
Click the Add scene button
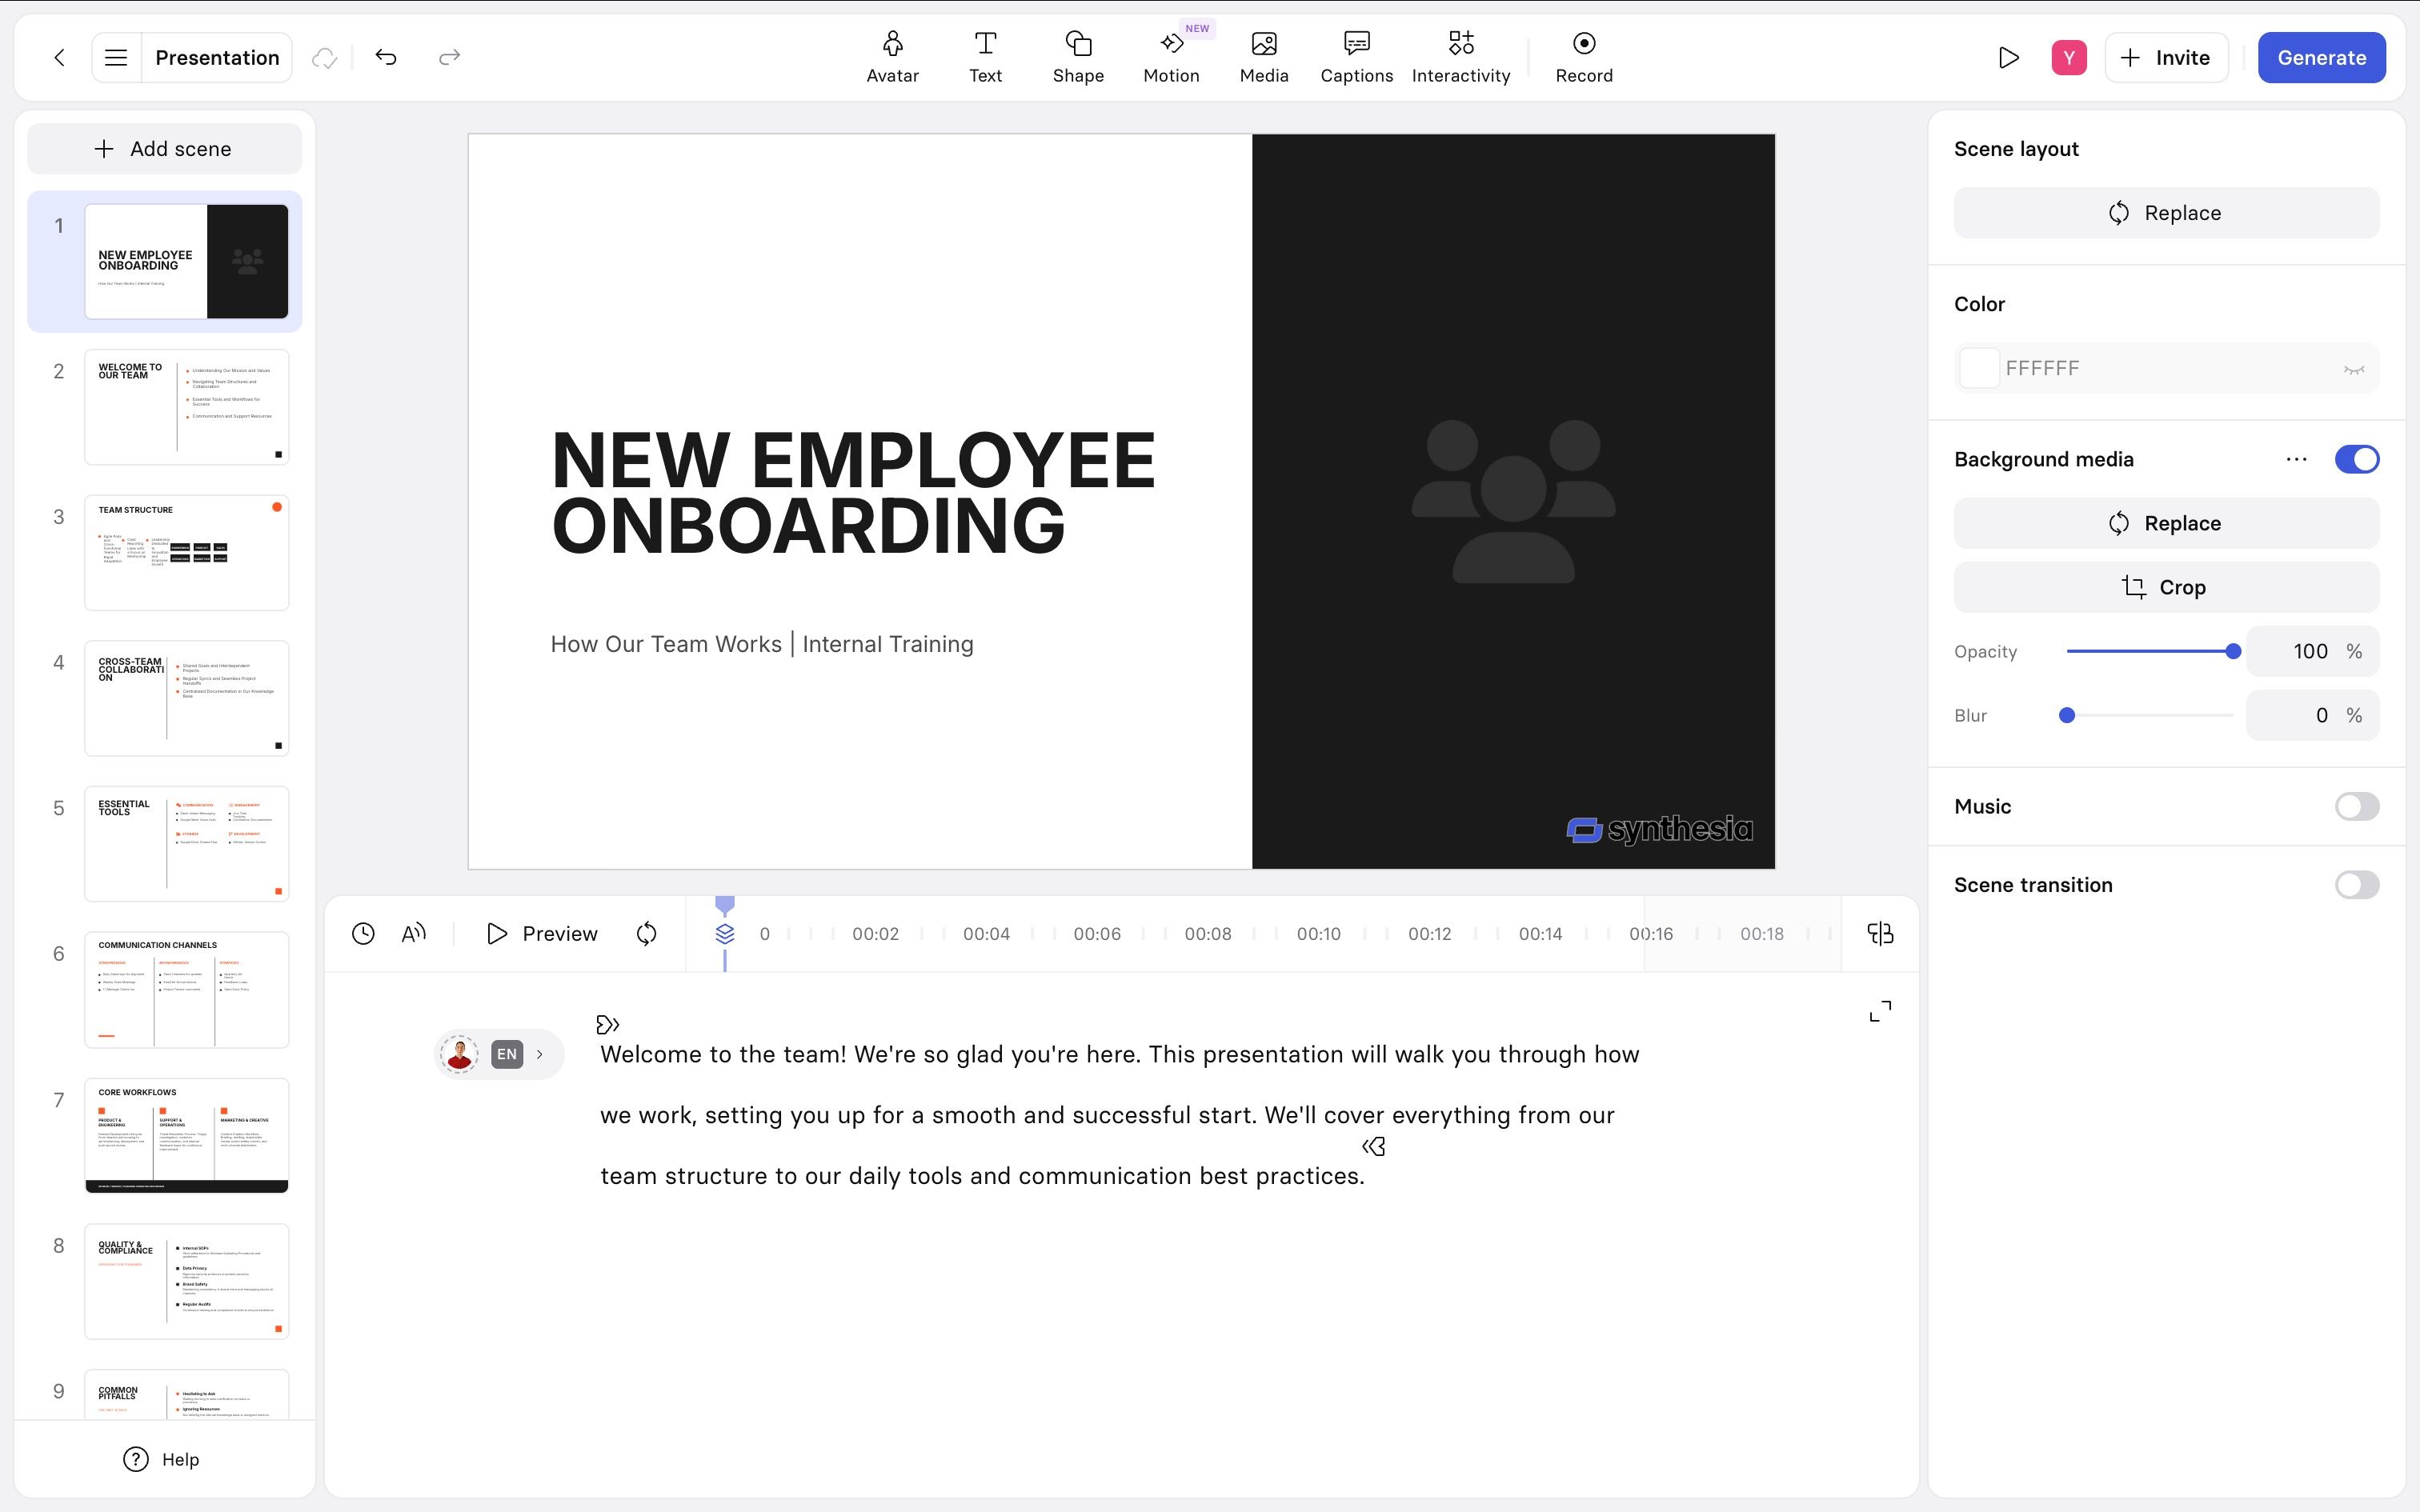pyautogui.click(x=164, y=148)
